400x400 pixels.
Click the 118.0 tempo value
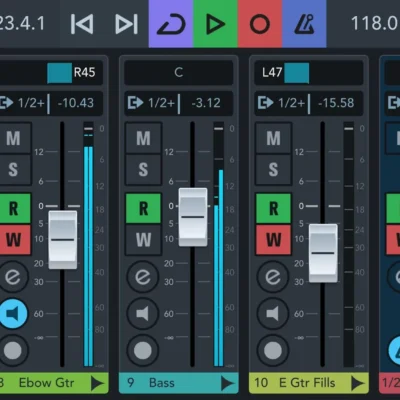pyautogui.click(x=375, y=23)
